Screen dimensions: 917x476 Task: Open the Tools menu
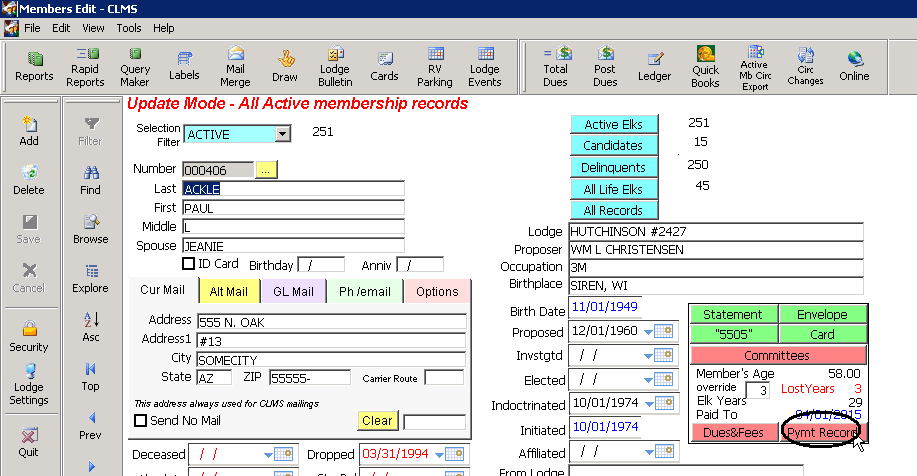coord(128,28)
